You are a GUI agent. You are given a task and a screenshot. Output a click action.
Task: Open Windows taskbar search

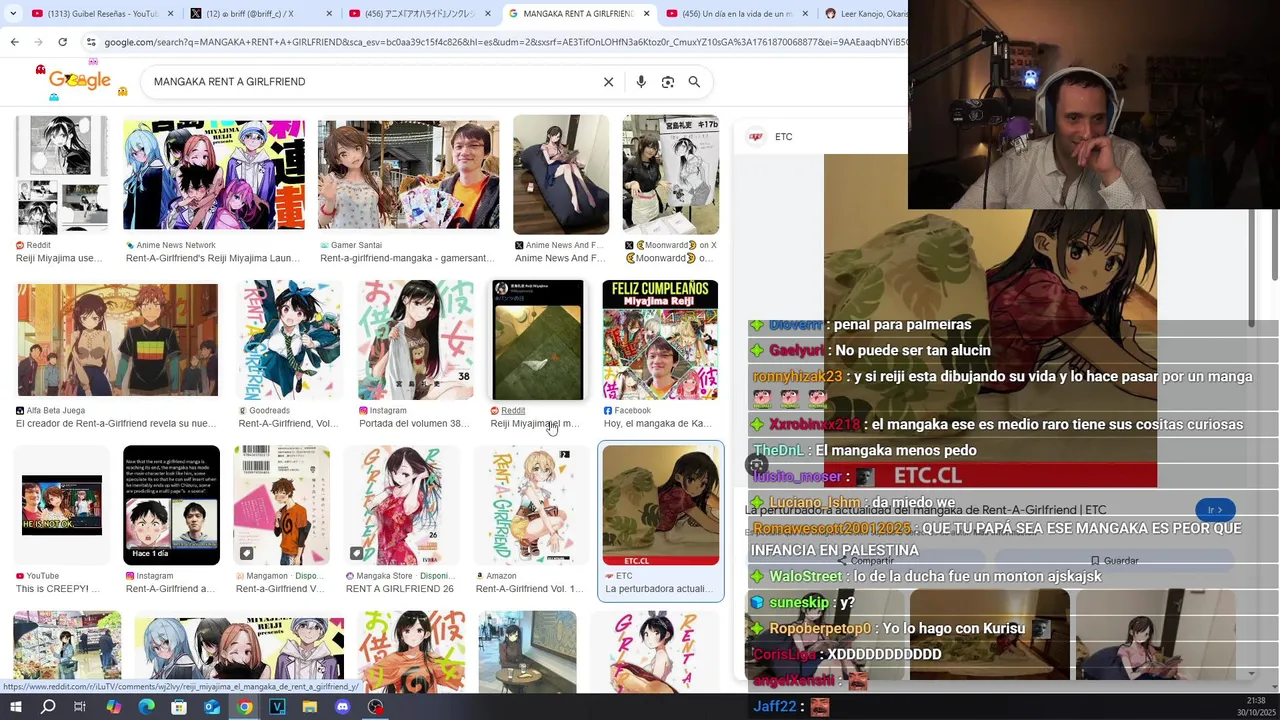pyautogui.click(x=48, y=707)
